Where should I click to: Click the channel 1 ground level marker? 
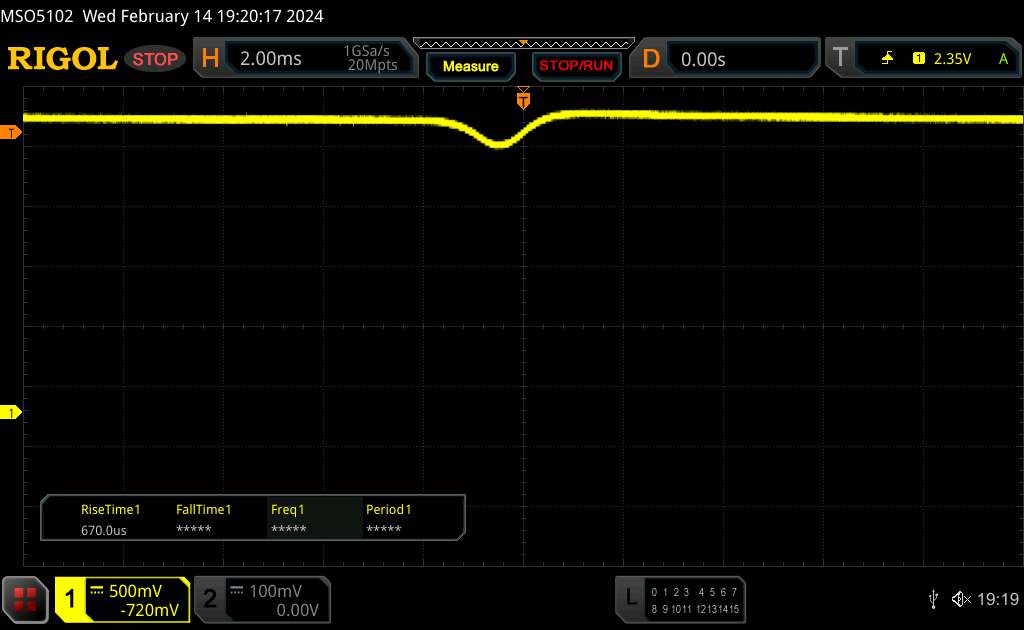[x=10, y=412]
